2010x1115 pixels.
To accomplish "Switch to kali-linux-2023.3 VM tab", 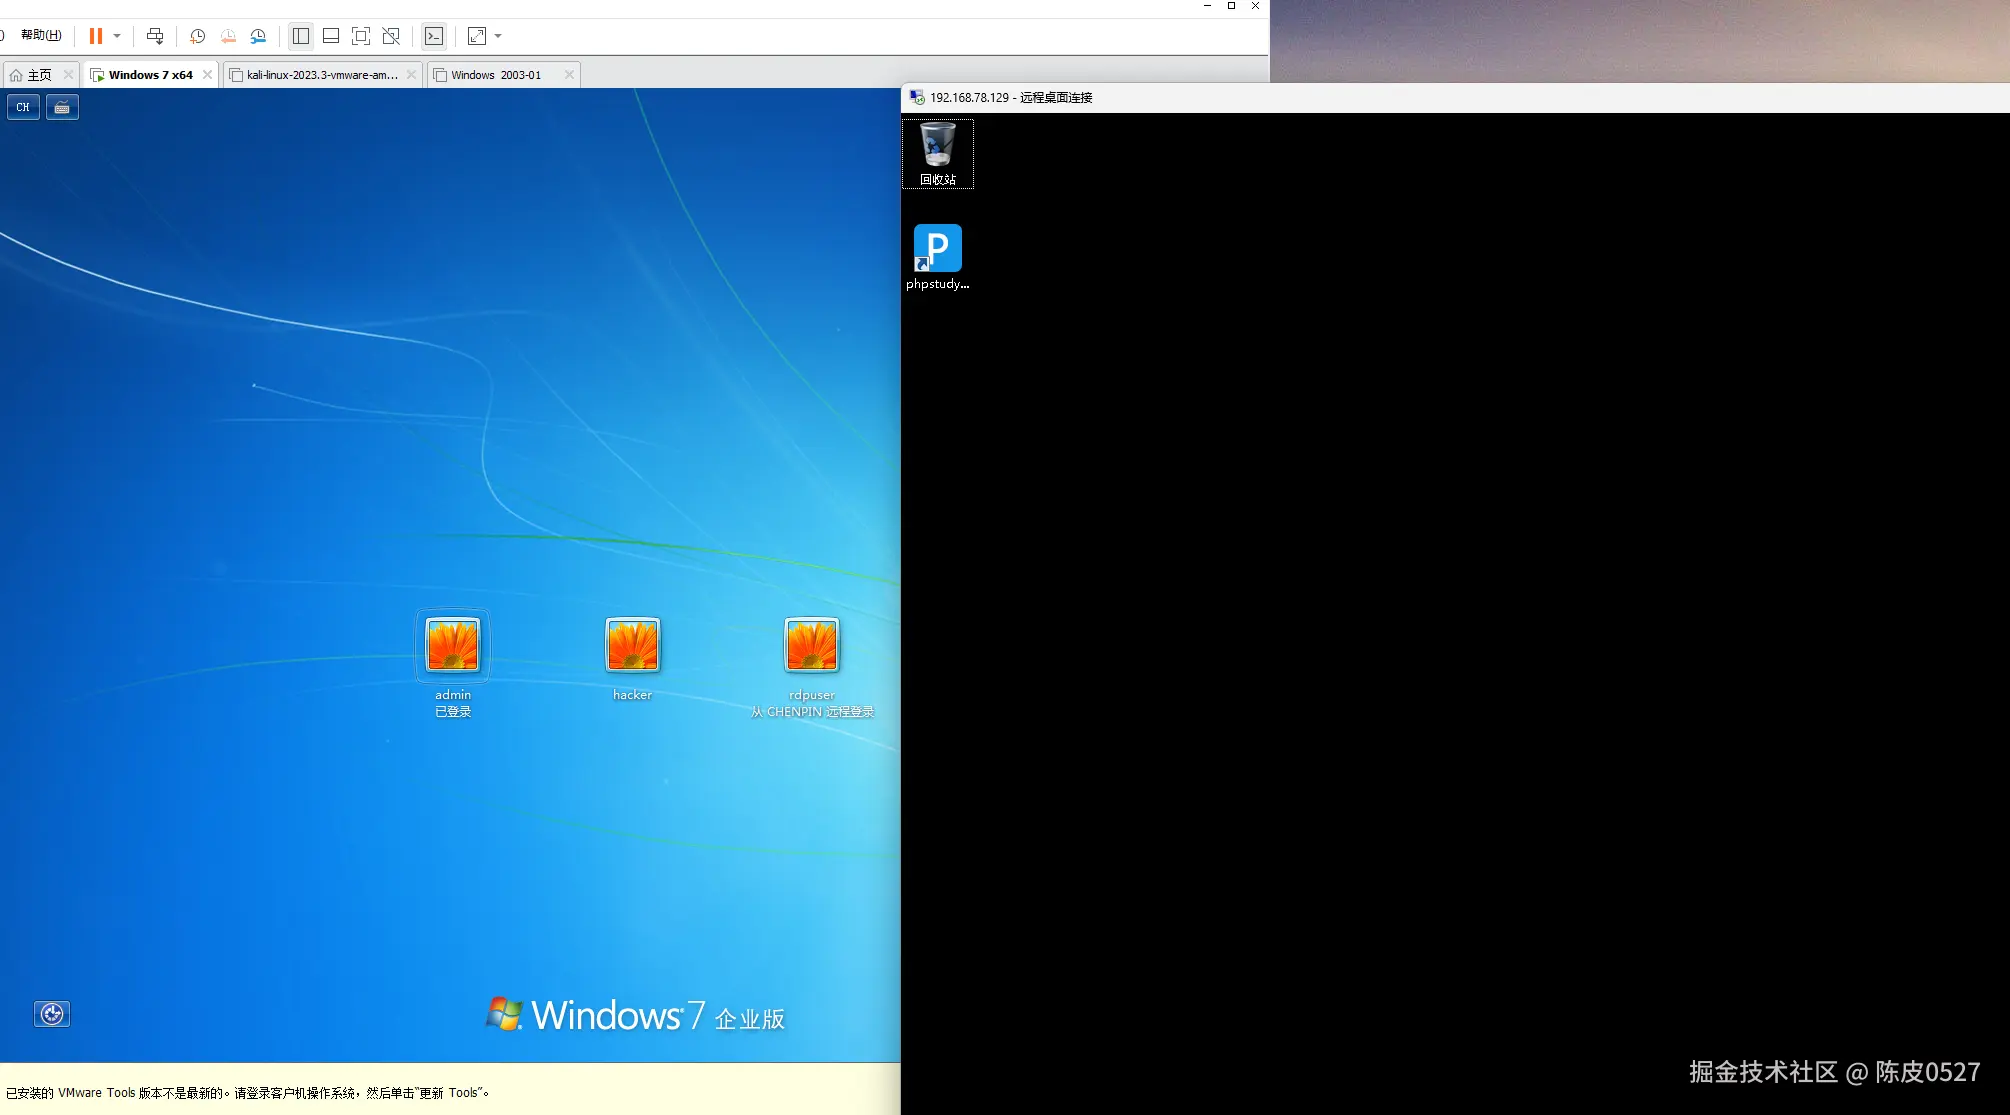I will (x=321, y=75).
